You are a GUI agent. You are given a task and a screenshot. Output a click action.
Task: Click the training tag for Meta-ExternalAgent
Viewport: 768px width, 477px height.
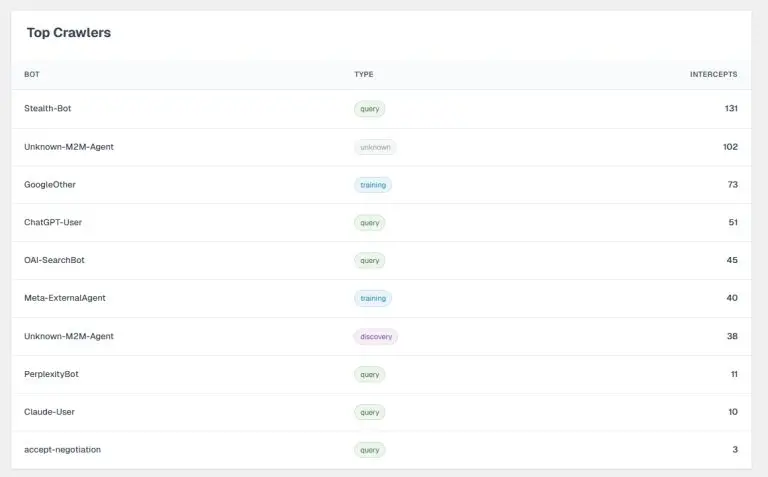click(x=373, y=298)
